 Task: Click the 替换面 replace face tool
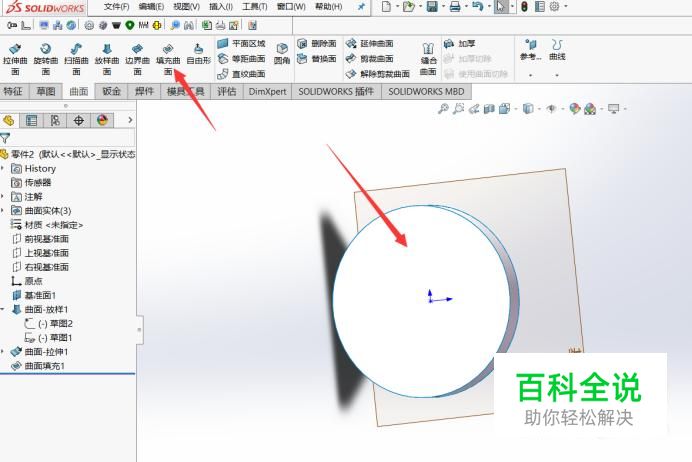tap(317, 58)
